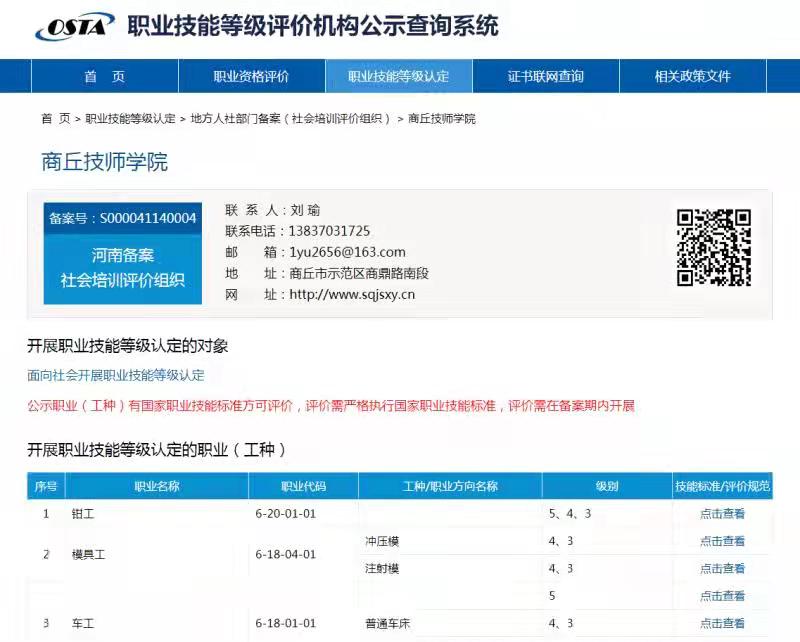Image resolution: width=800 pixels, height=642 pixels.
Task: Open 点击查看 link for 冲压模 row
Action: point(722,541)
